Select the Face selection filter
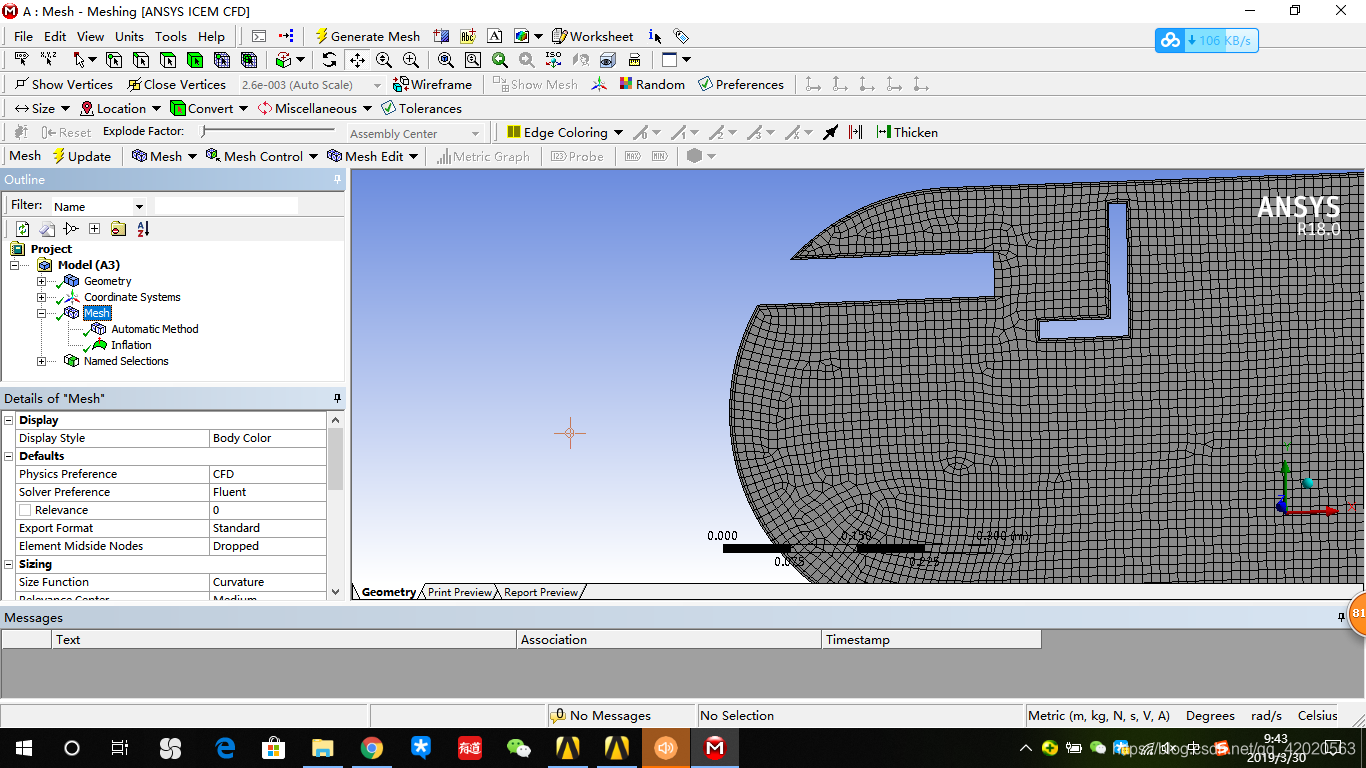 coord(168,60)
